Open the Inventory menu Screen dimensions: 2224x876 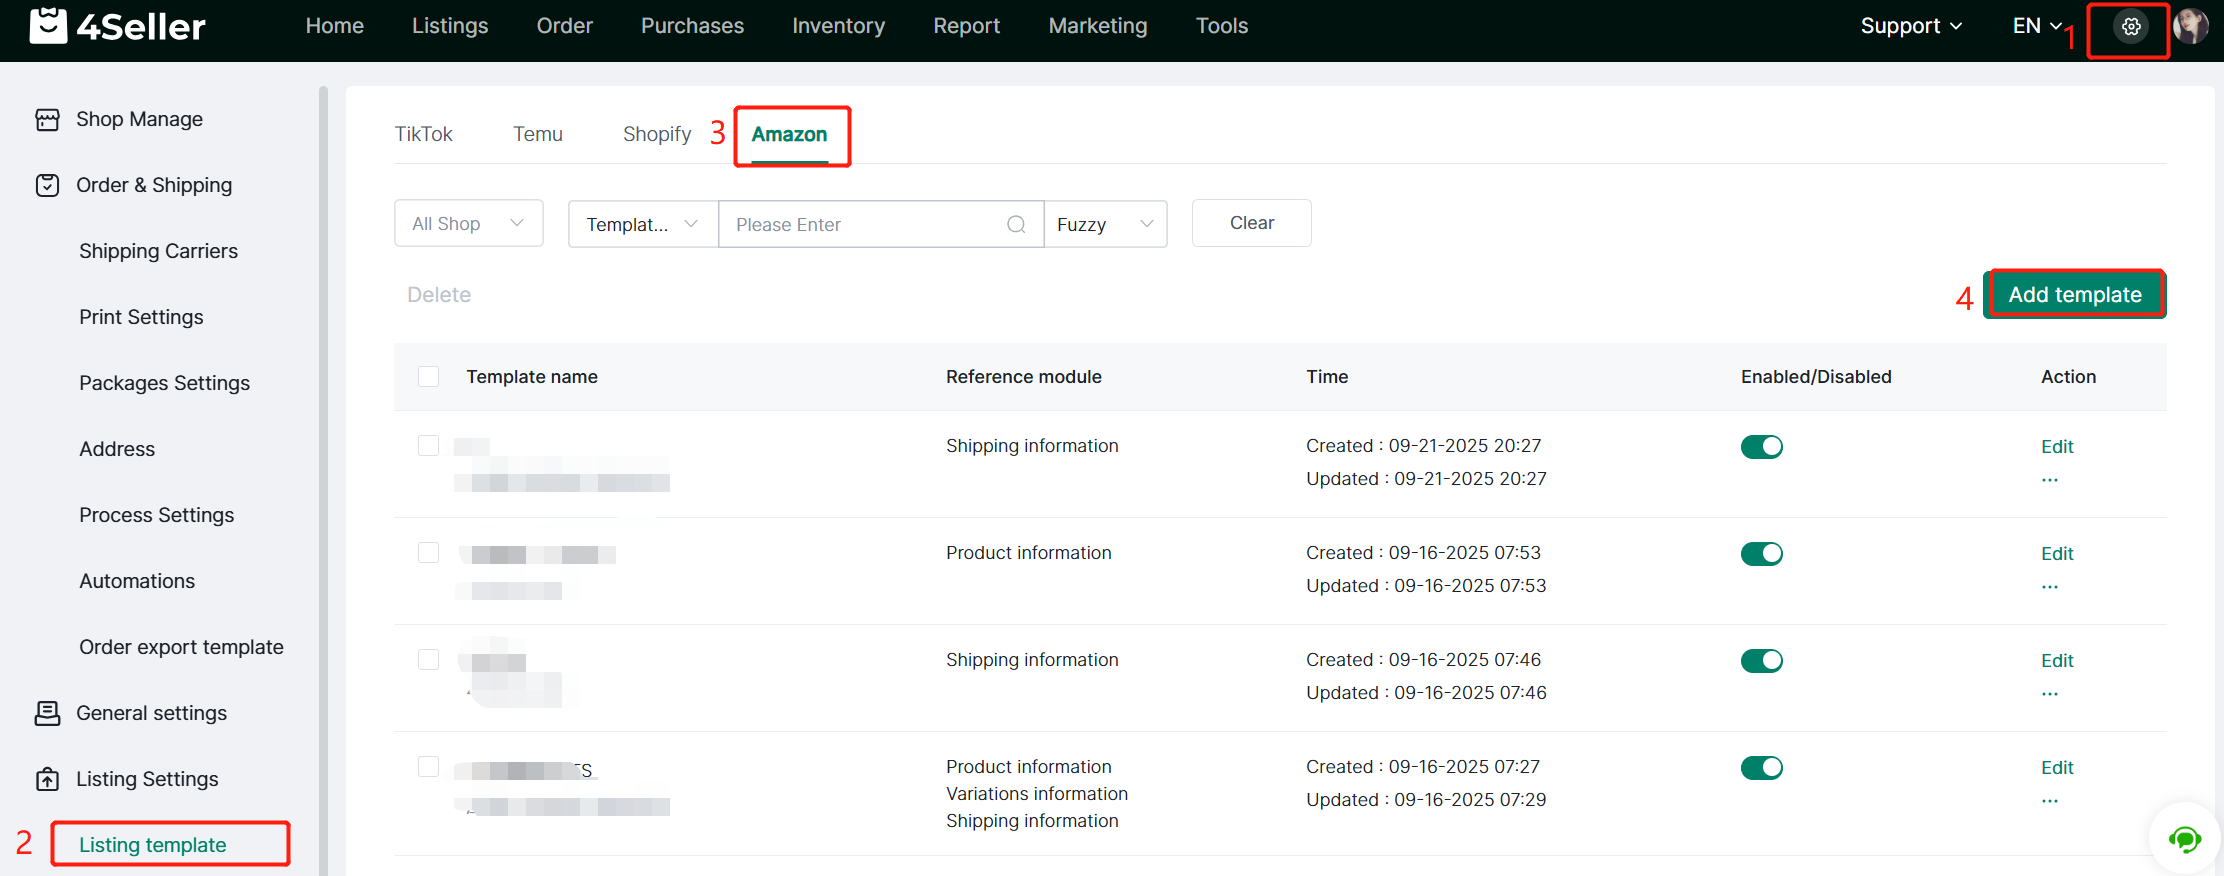tap(838, 26)
